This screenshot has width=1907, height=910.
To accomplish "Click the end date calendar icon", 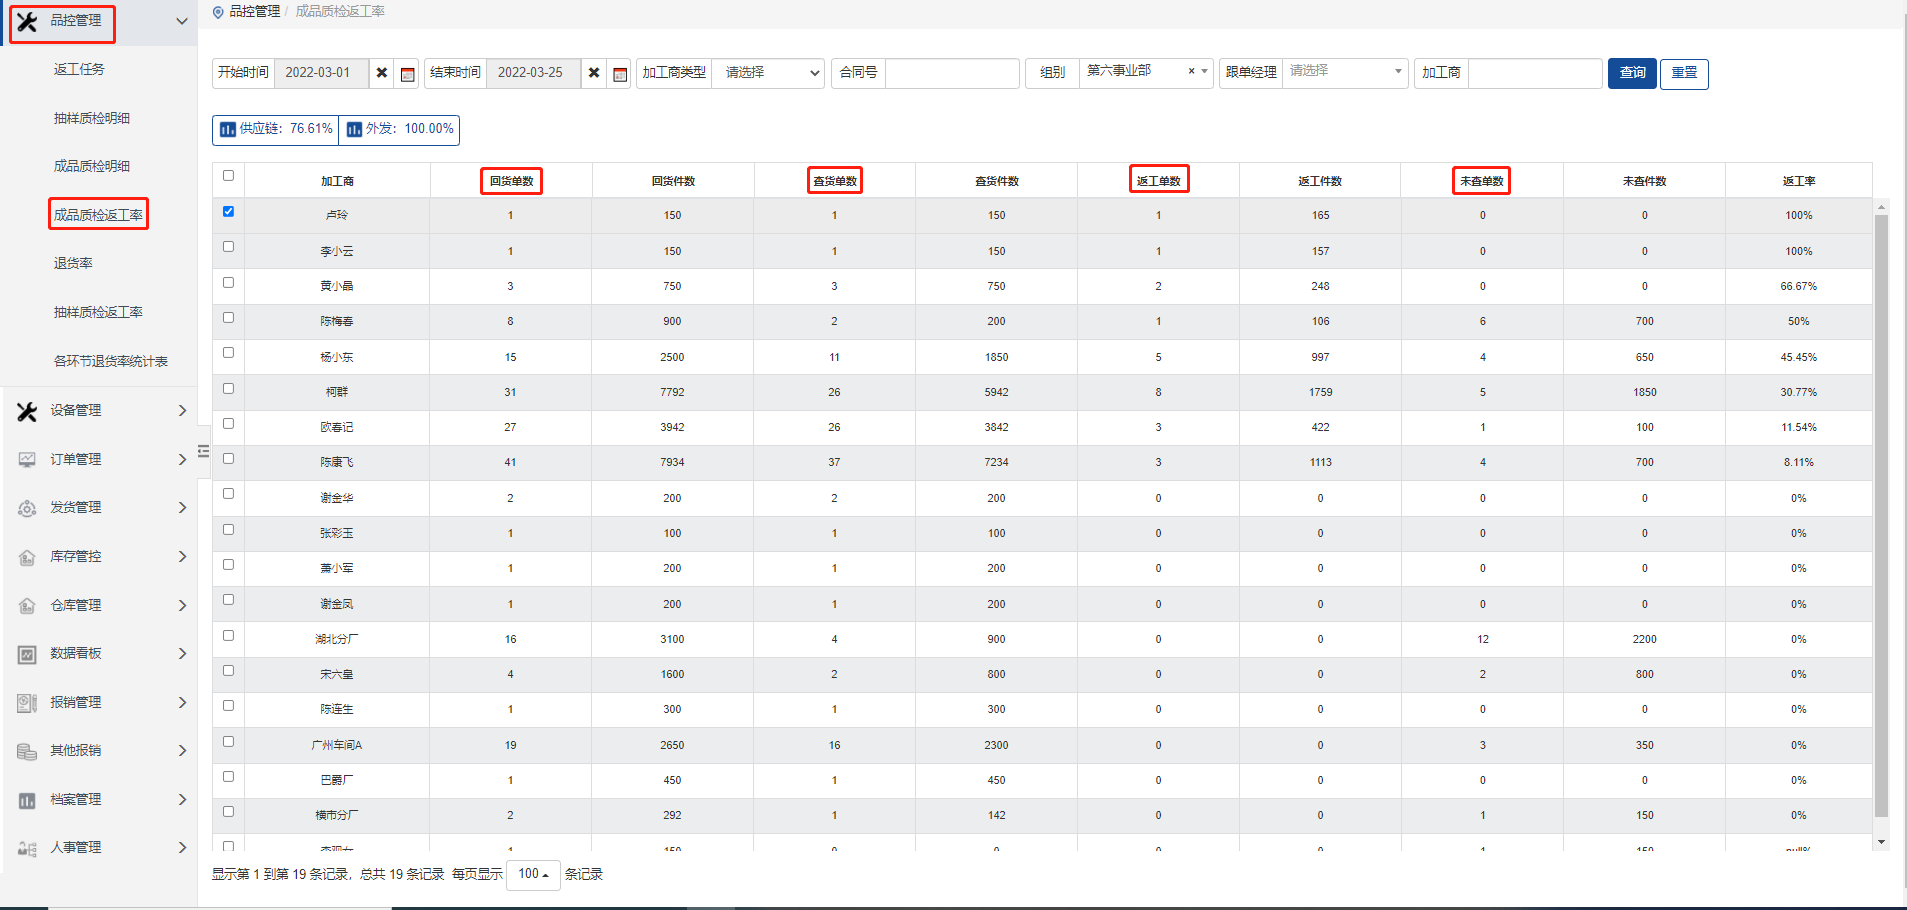I will tap(620, 74).
